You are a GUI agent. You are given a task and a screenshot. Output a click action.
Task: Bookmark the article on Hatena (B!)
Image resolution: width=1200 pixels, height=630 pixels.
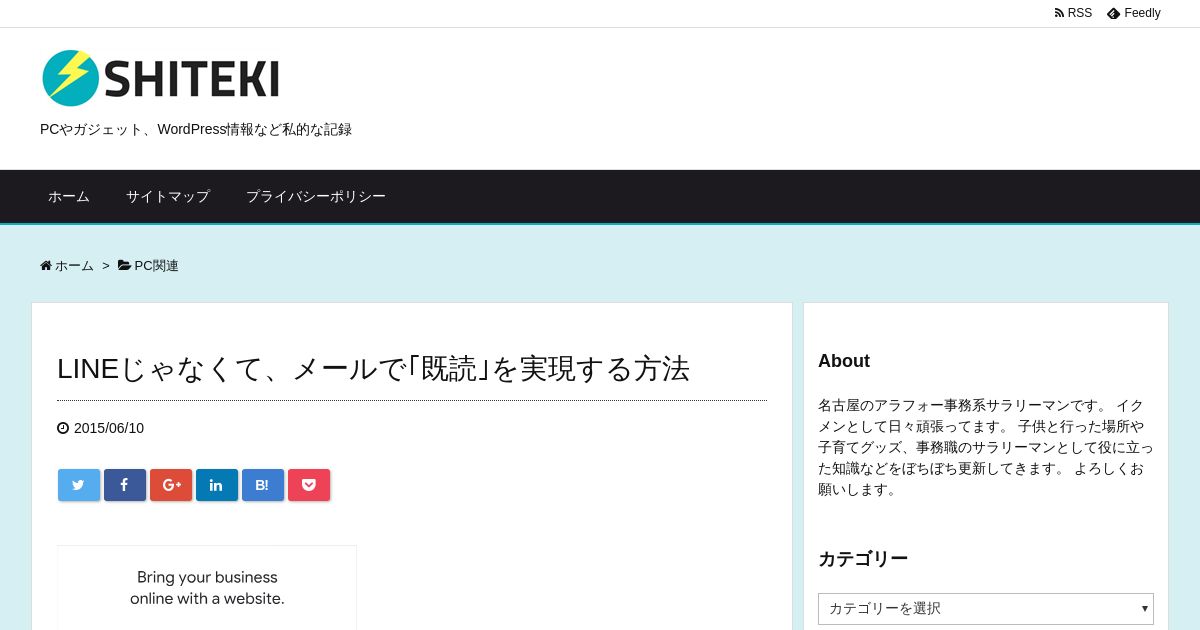click(x=263, y=485)
